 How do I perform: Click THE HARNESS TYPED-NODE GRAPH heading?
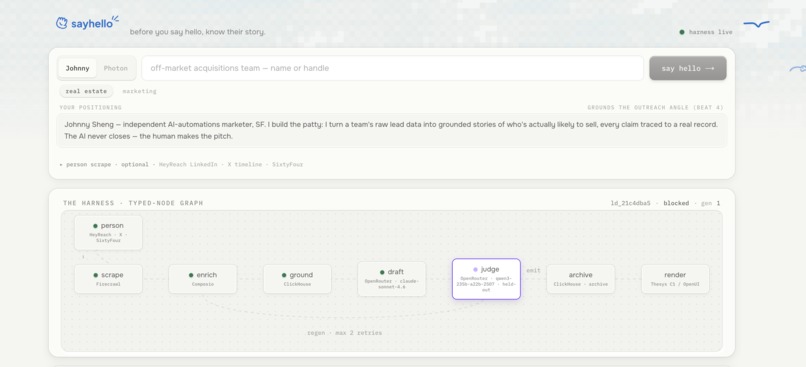[x=133, y=203]
